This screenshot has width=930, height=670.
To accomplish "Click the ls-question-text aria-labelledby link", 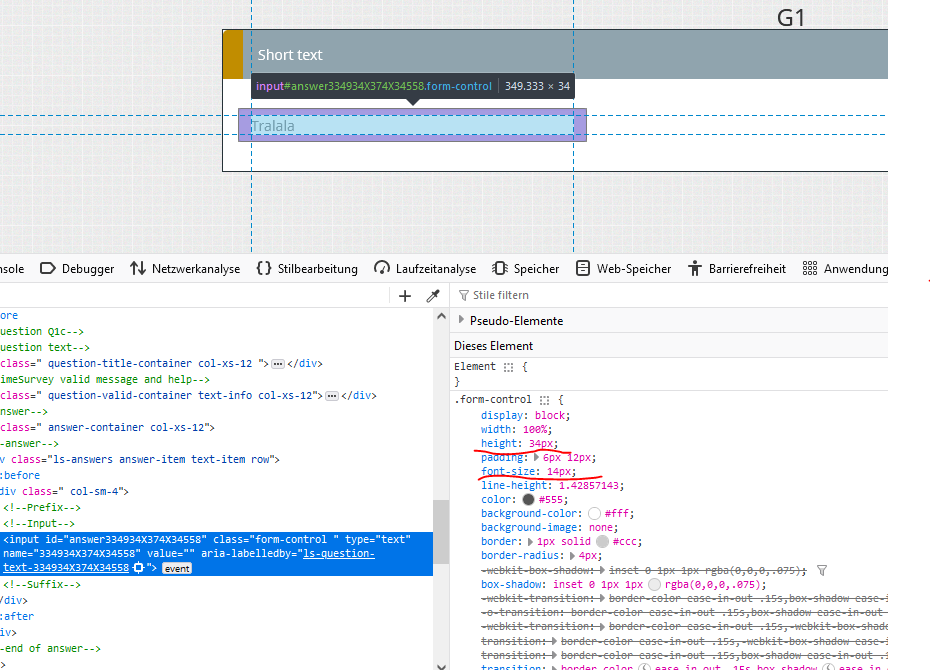I will pyautogui.click(x=339, y=554).
